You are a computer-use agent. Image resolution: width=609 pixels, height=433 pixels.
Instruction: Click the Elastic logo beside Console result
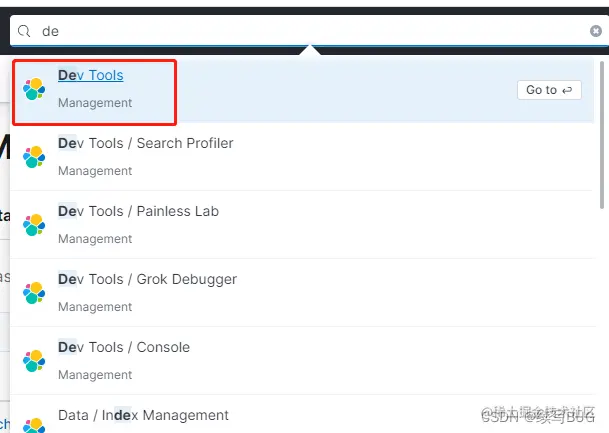[34, 361]
